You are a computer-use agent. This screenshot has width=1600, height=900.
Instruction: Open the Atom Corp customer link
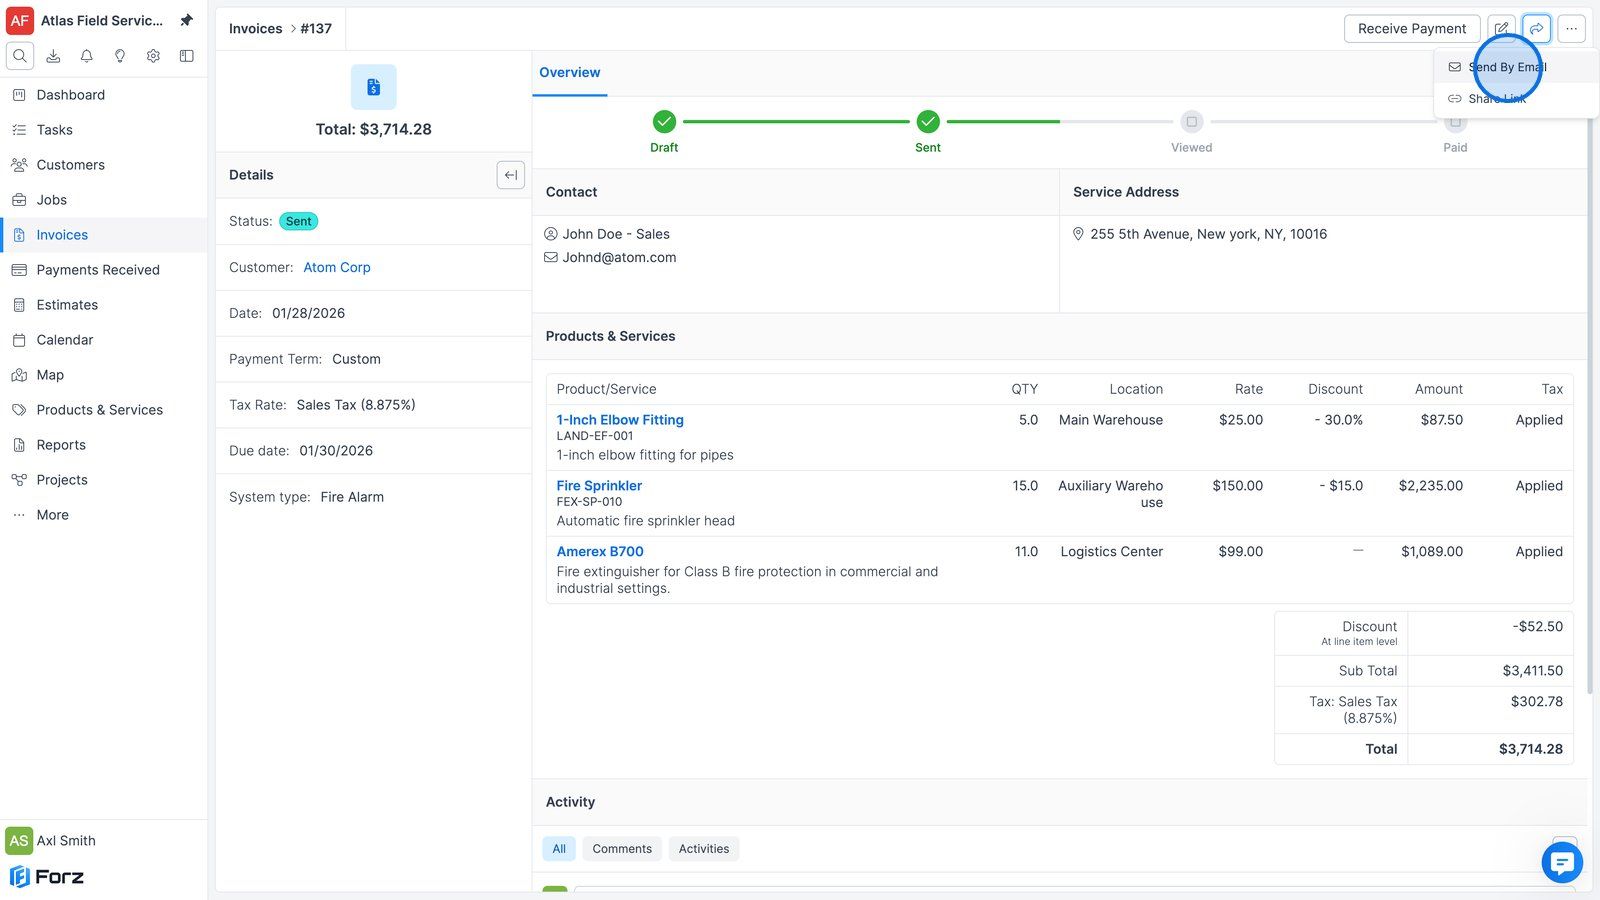[337, 267]
